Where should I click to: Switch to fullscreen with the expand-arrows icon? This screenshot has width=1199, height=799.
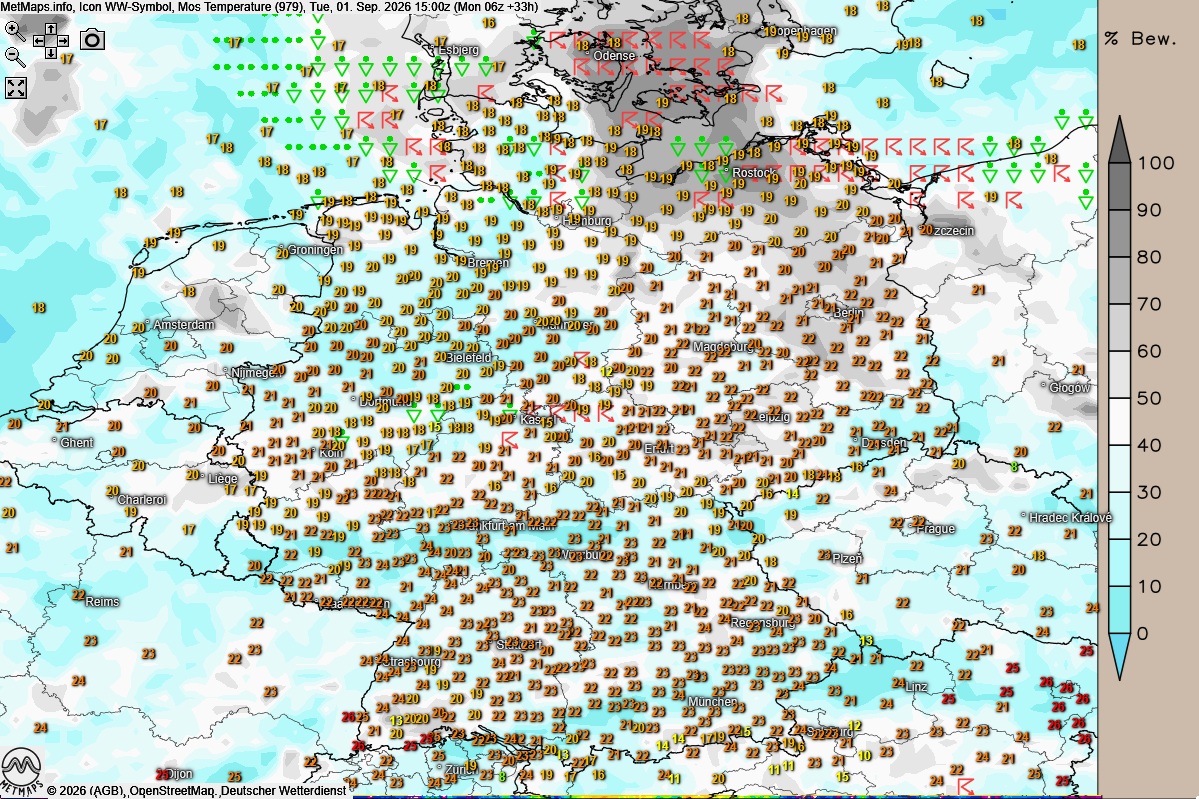[16, 88]
